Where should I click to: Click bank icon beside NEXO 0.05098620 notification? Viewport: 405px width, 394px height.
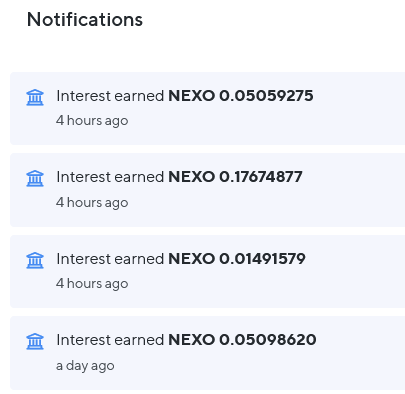coord(35,341)
